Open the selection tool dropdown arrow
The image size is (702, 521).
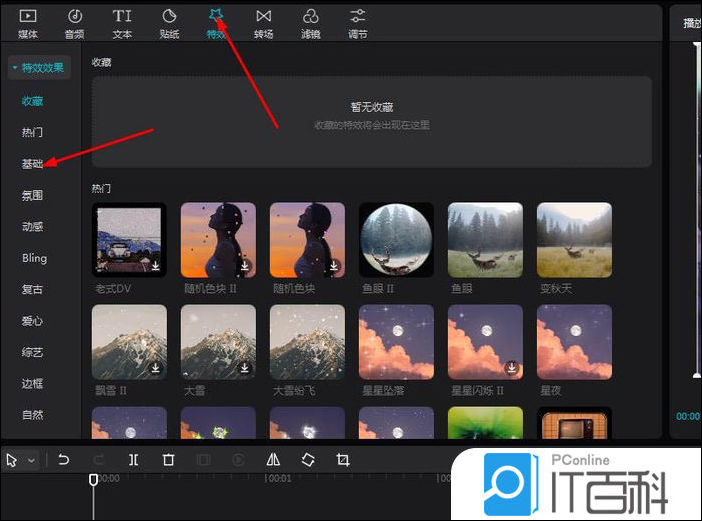32,461
